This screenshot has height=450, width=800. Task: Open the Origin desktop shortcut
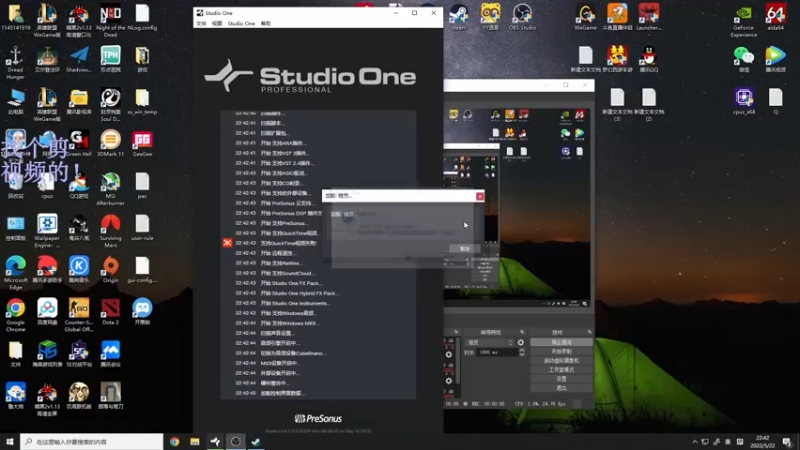tap(110, 269)
